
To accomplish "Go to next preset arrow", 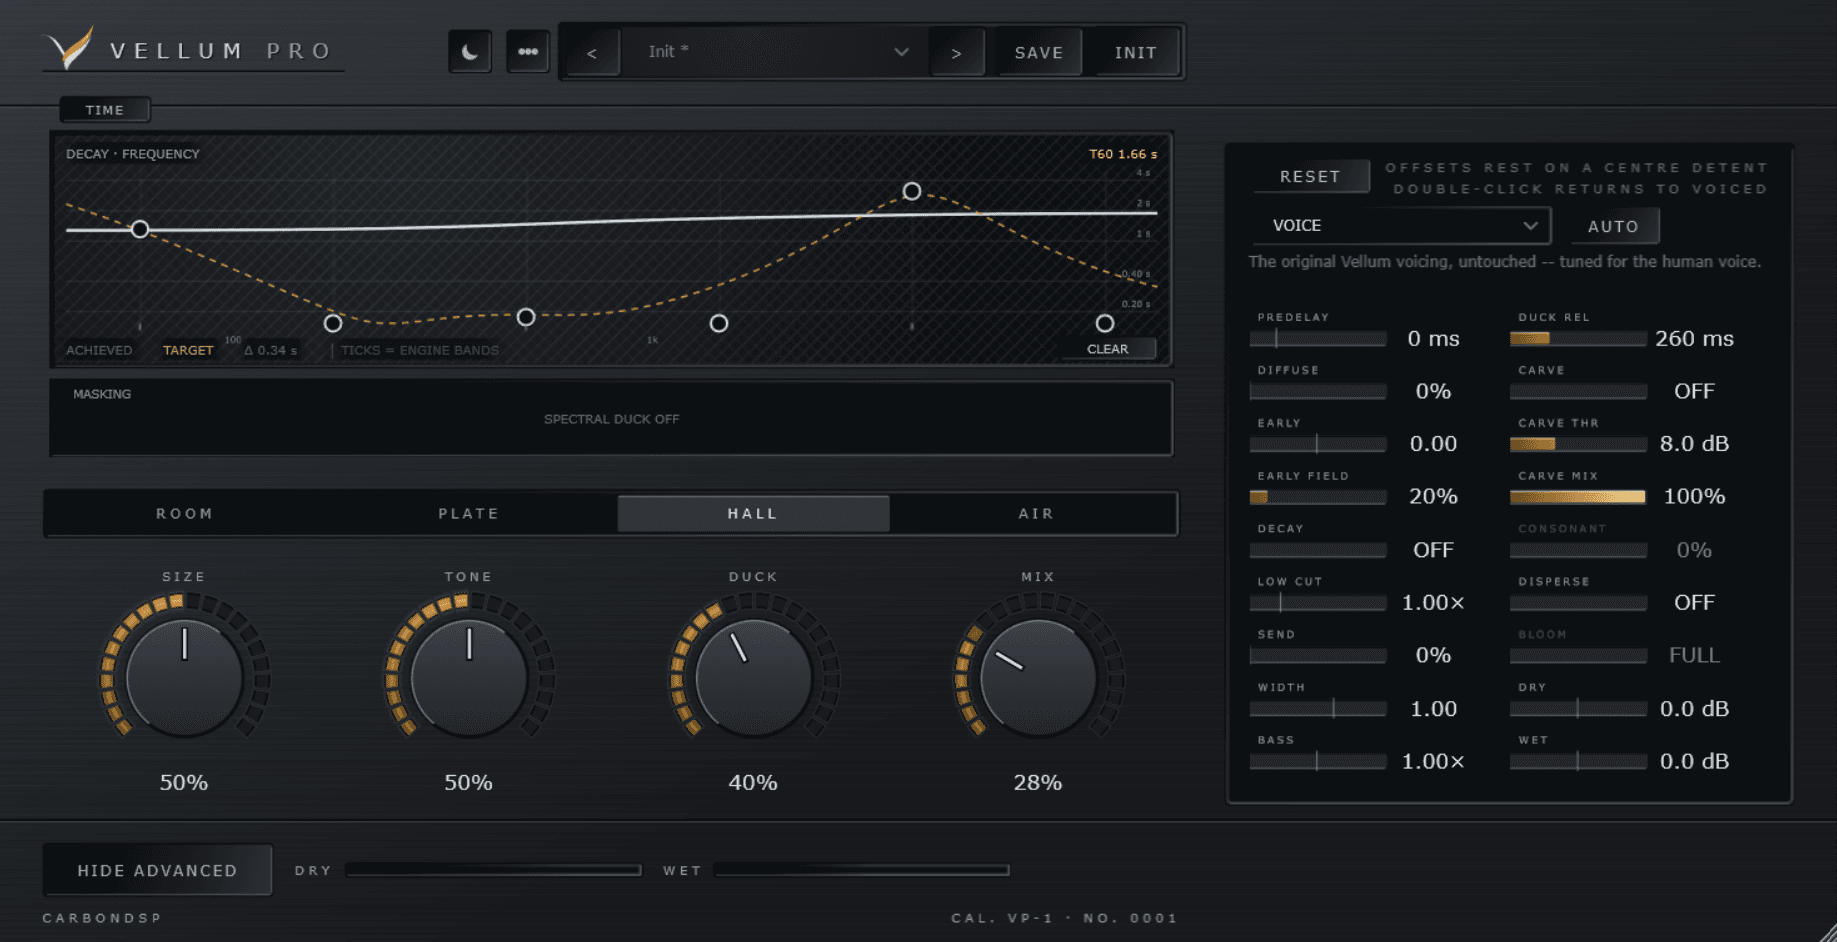I will click(x=956, y=53).
